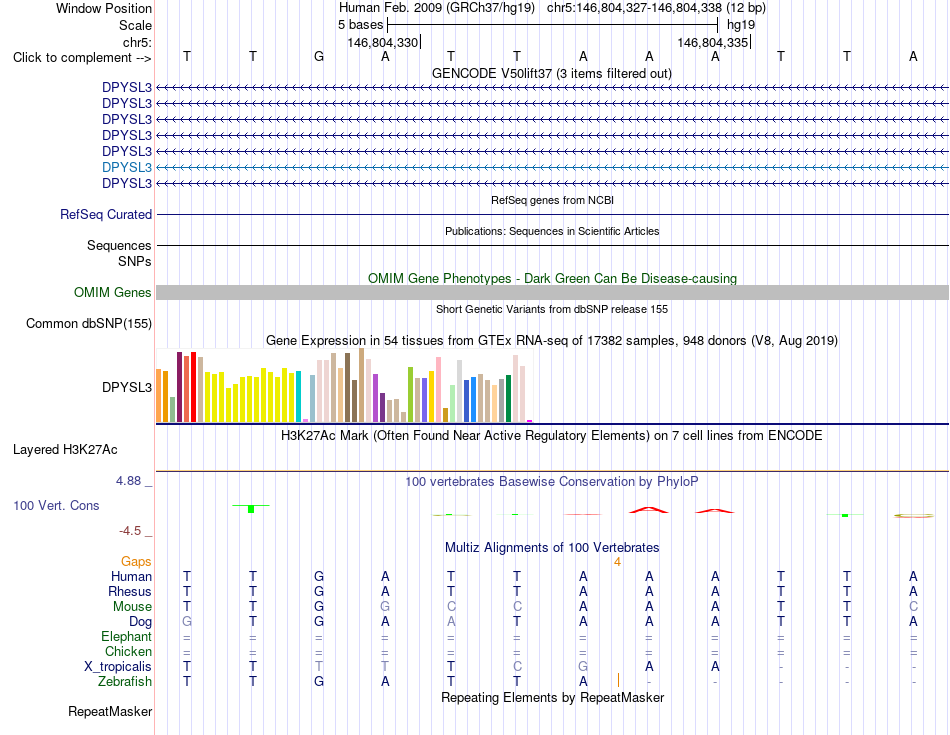Click the light-blue DPYSL3 transcript arrow line
The image size is (950, 735).
click(x=552, y=167)
